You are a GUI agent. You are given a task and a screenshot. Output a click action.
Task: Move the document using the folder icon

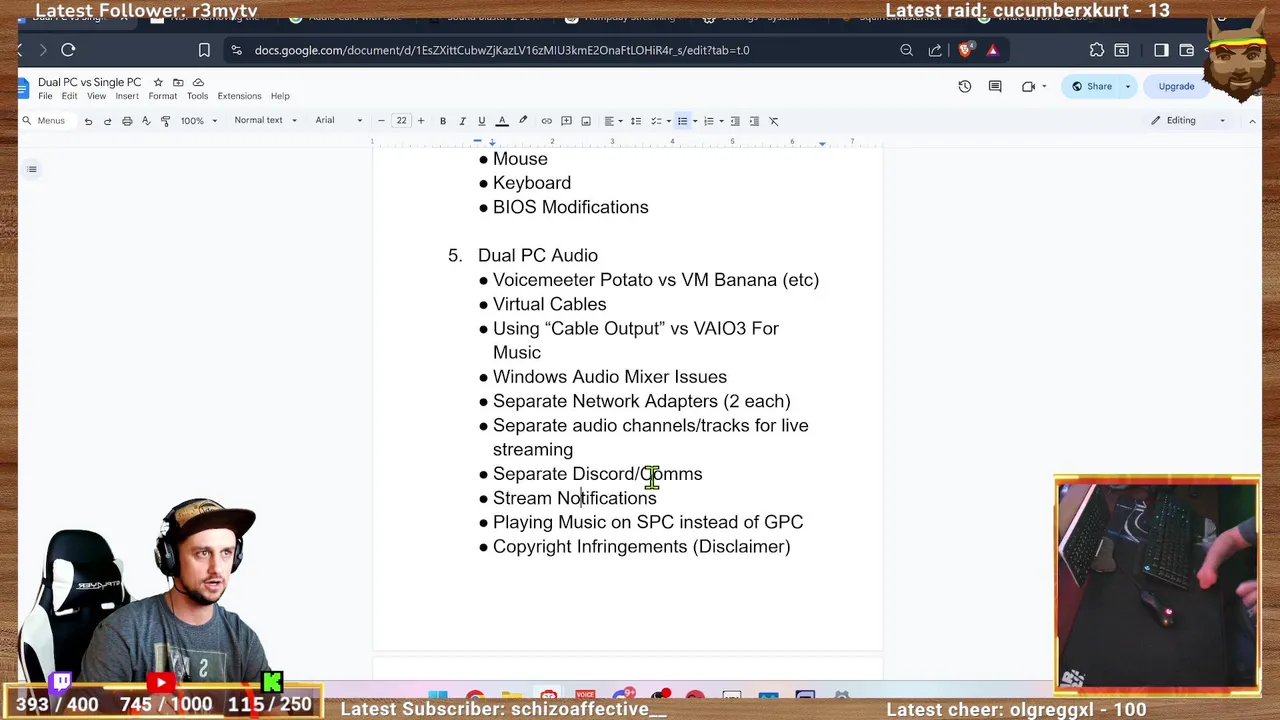[x=178, y=82]
